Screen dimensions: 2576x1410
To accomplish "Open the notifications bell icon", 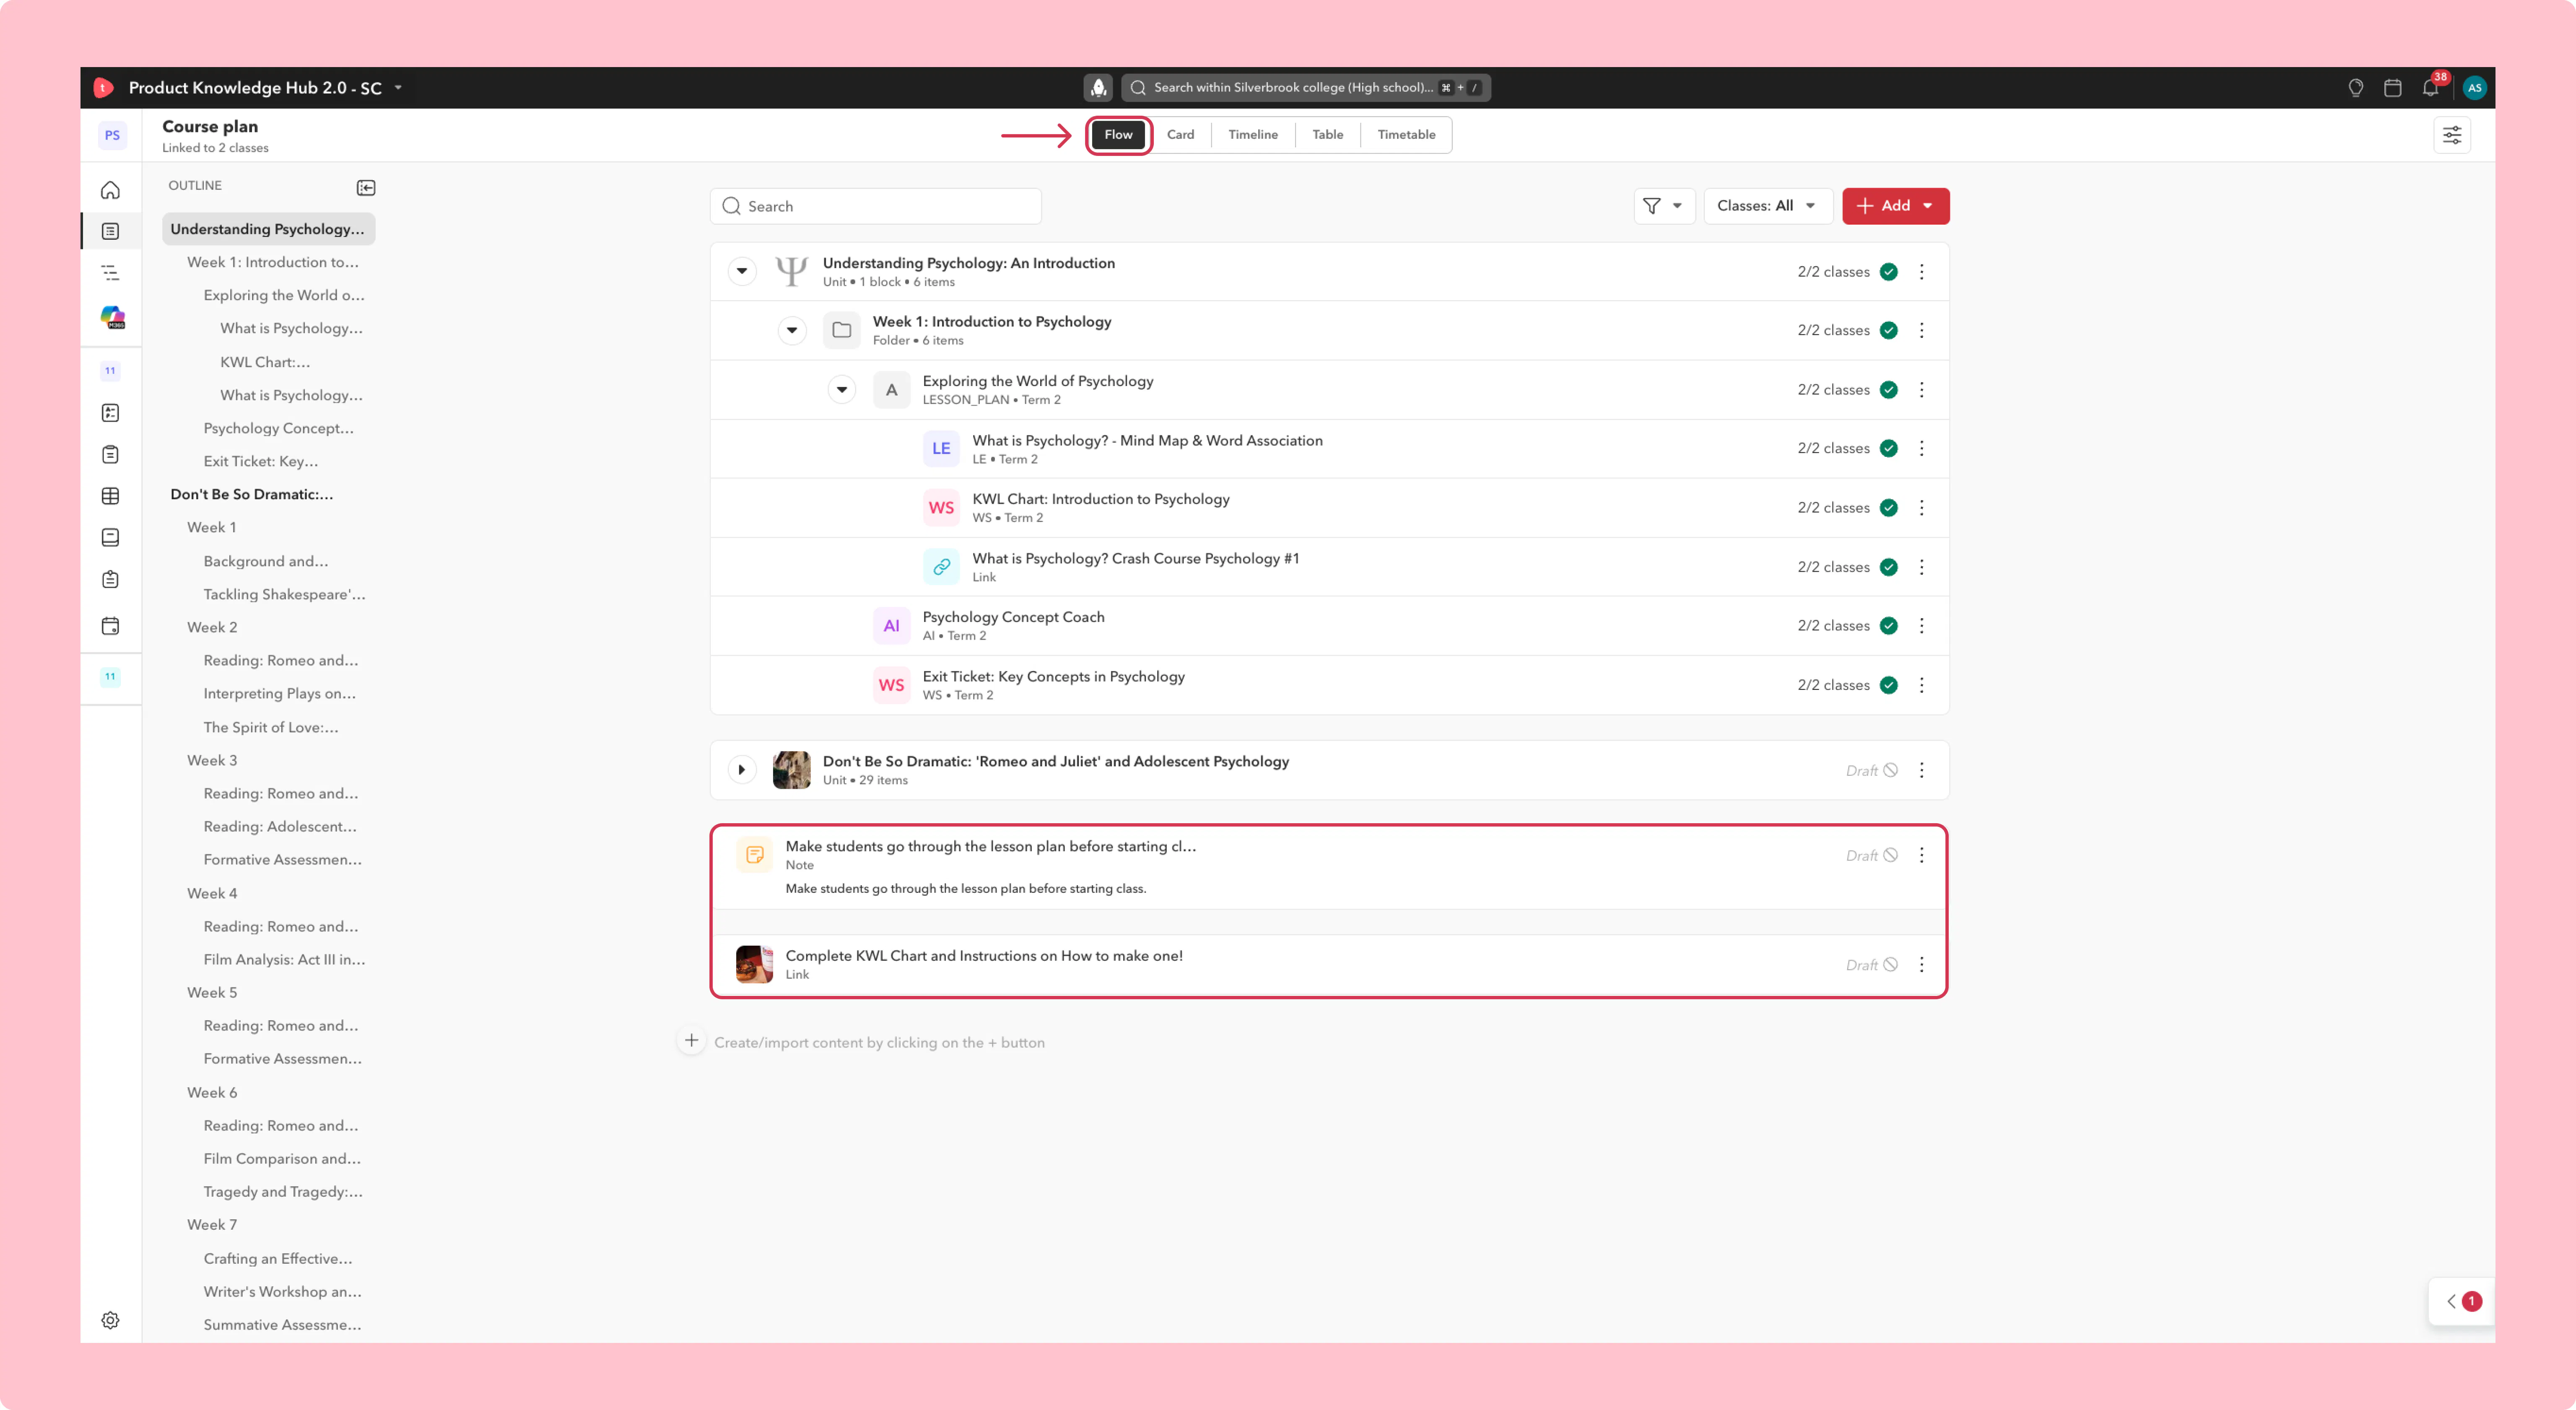I will pos(2430,88).
